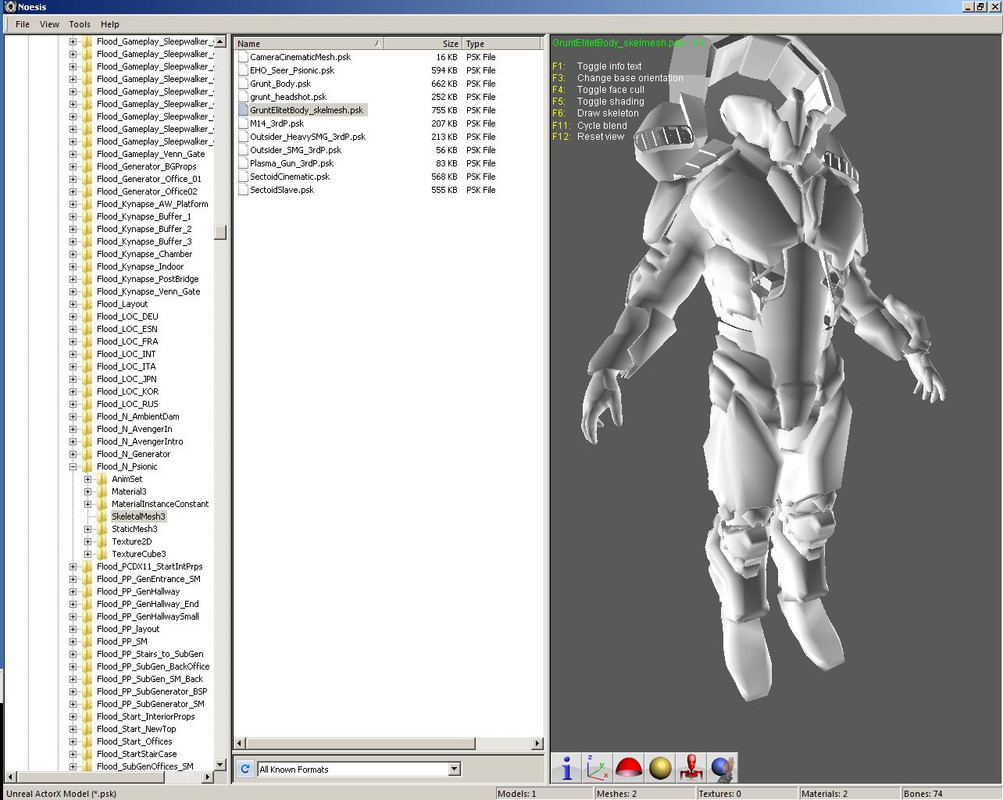Click the file icon of Grunt_Body.psk
This screenshot has width=1003, height=800.
(243, 84)
